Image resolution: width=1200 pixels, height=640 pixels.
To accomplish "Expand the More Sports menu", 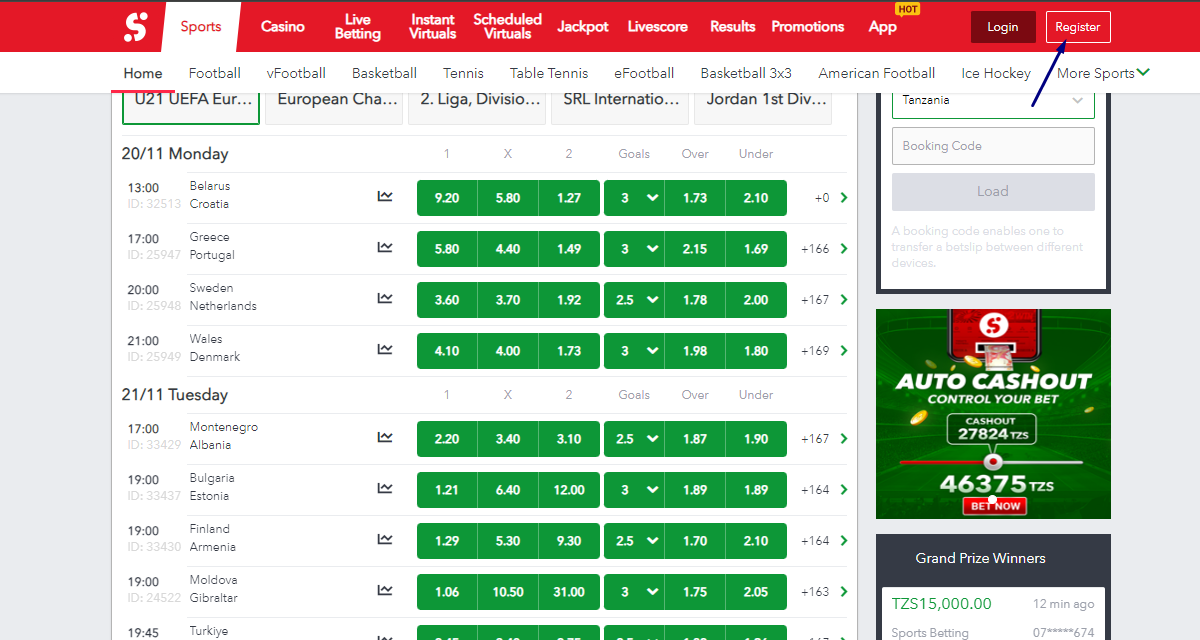I will point(1103,73).
